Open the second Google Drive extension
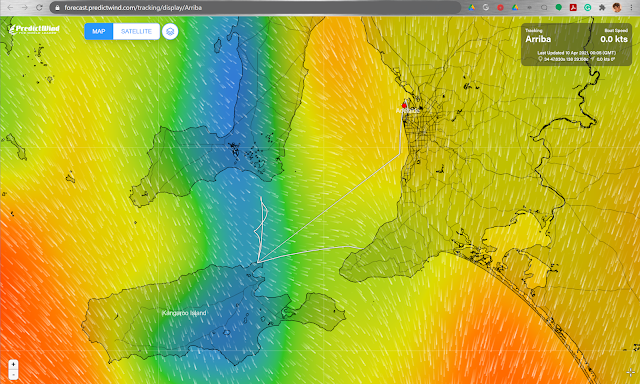 pos(515,7)
